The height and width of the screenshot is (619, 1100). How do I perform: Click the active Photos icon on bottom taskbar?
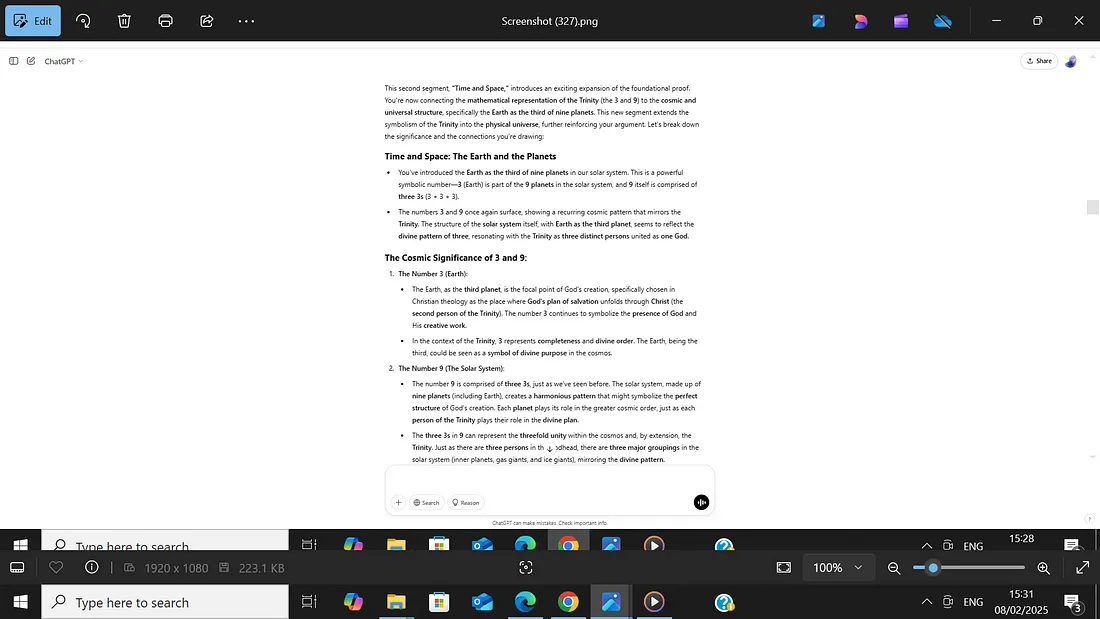[x=611, y=602]
